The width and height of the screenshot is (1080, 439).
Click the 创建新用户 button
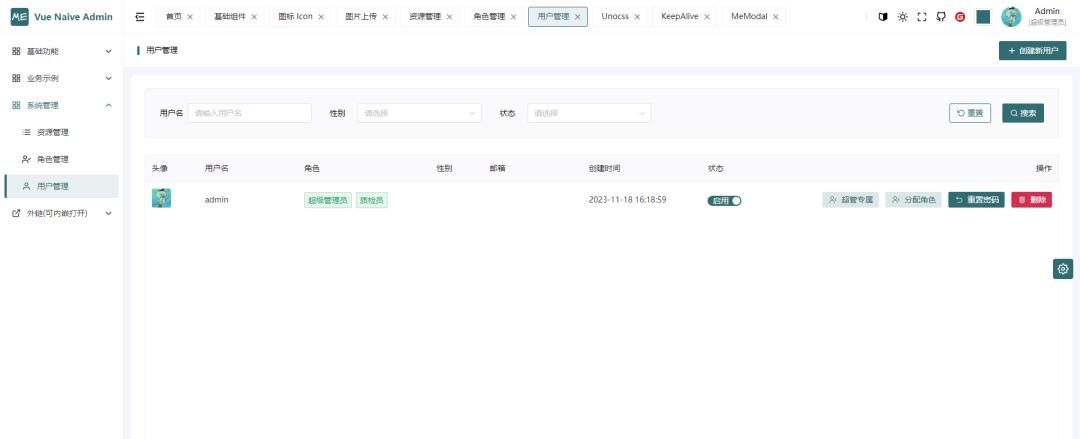[x=1032, y=51]
